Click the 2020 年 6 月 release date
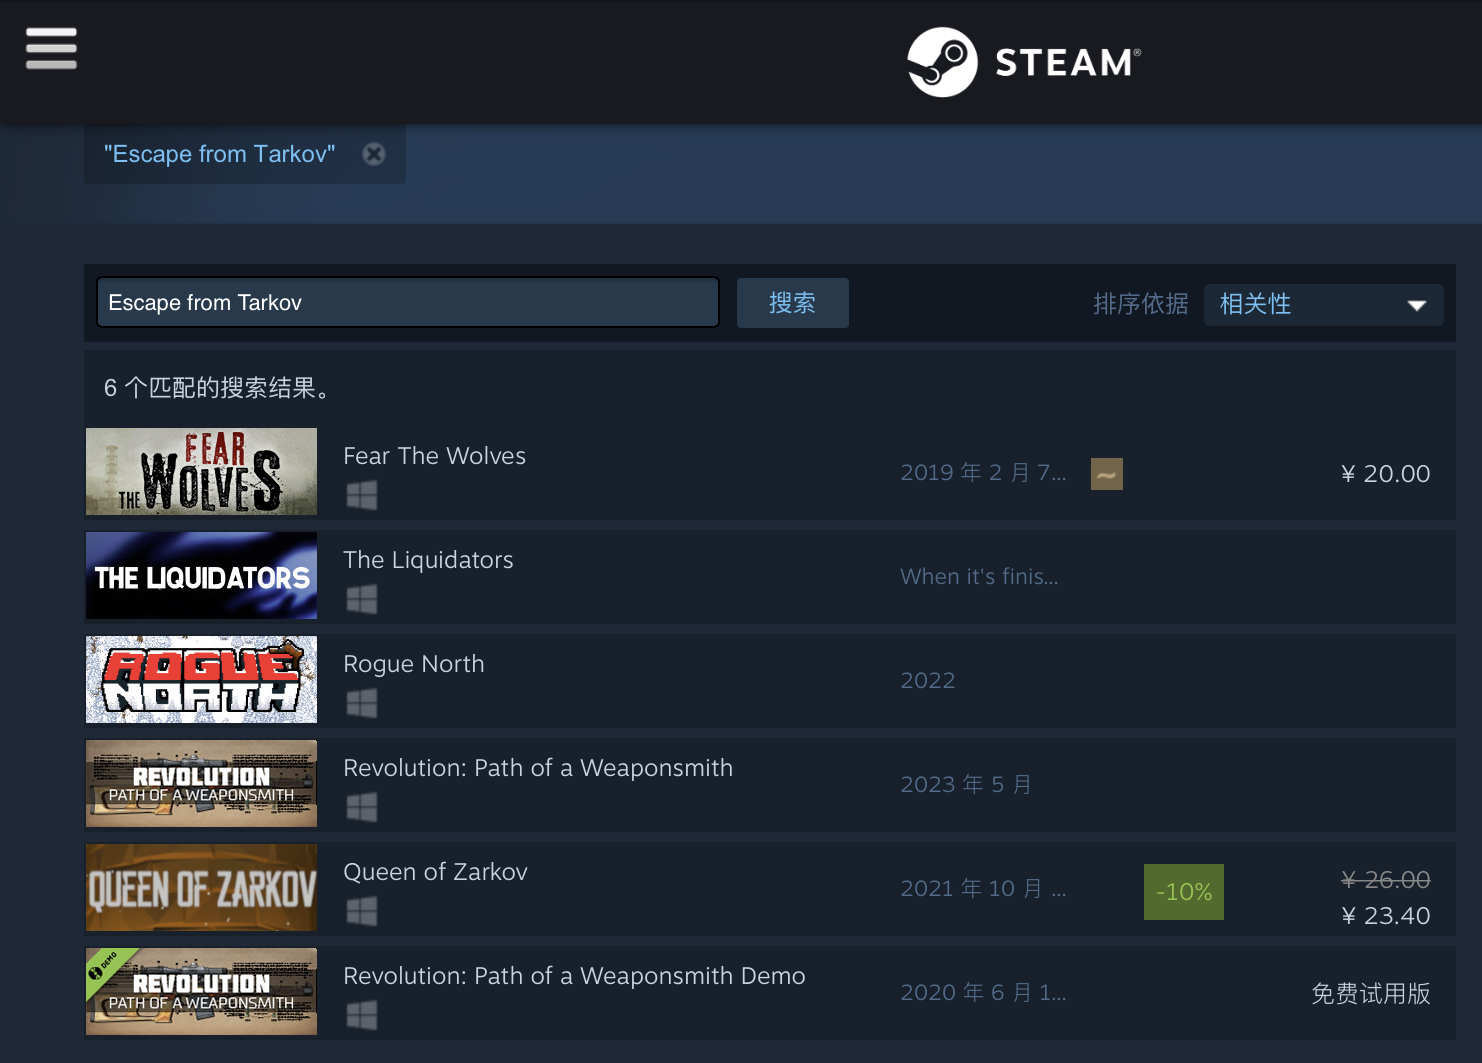1482x1063 pixels. (983, 992)
